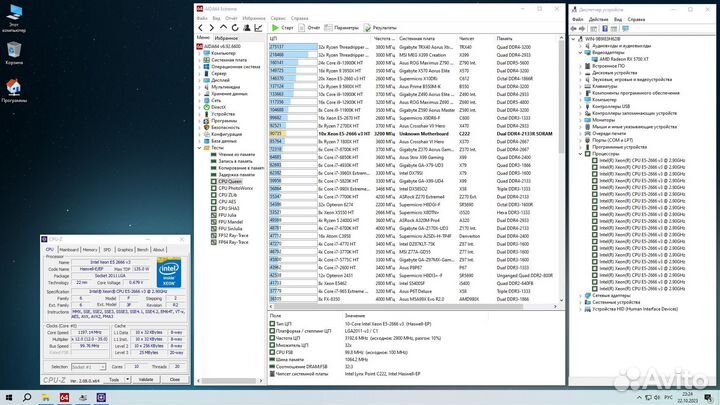Collapse the Тесты node
Viewport: 720px width, 405px height.
point(199,148)
